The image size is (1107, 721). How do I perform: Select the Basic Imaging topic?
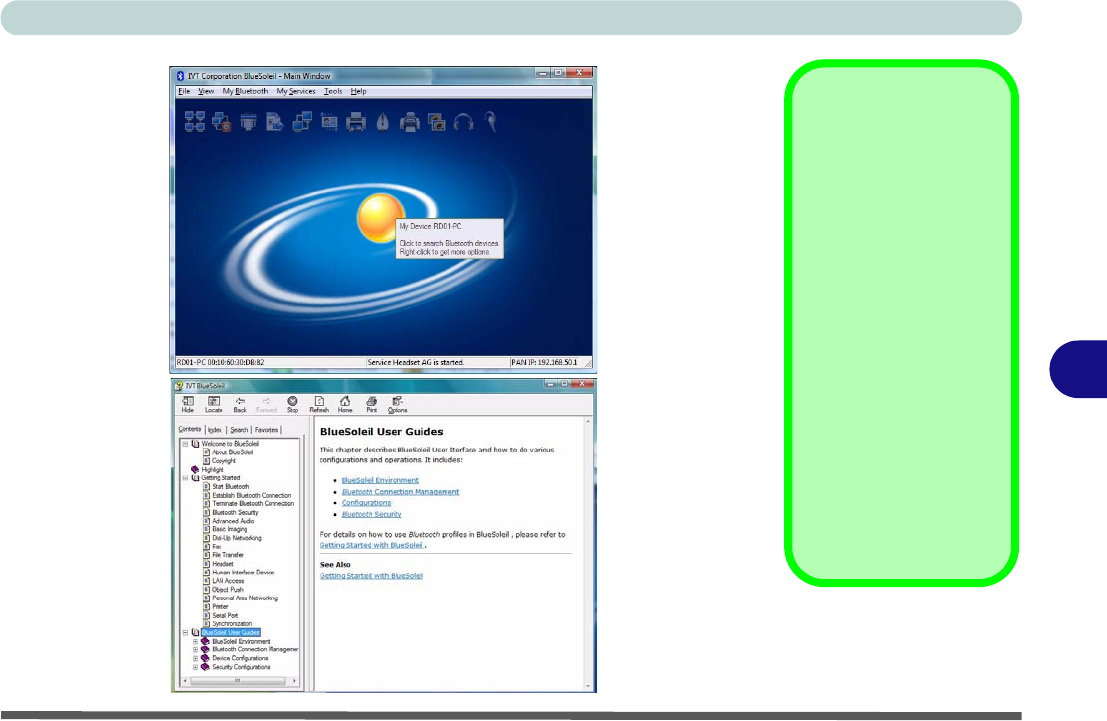coord(229,529)
